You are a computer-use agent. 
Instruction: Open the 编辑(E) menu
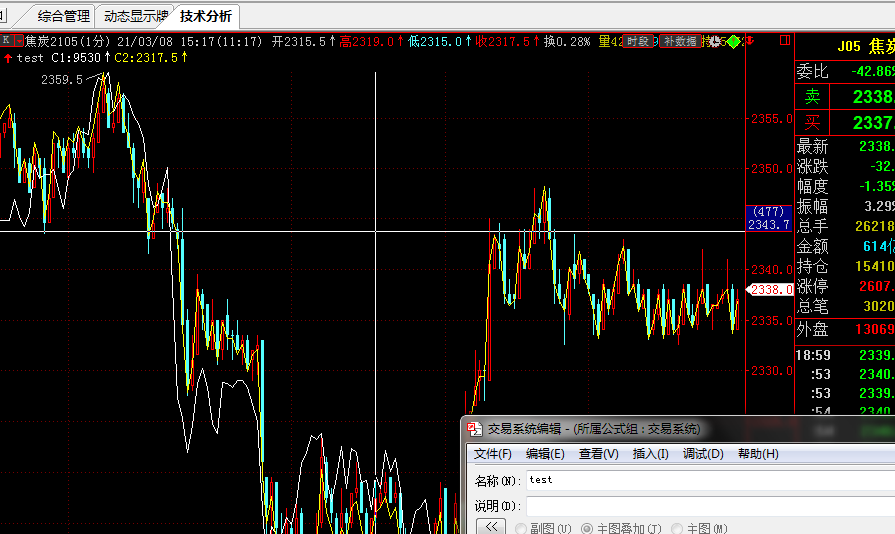[545, 454]
